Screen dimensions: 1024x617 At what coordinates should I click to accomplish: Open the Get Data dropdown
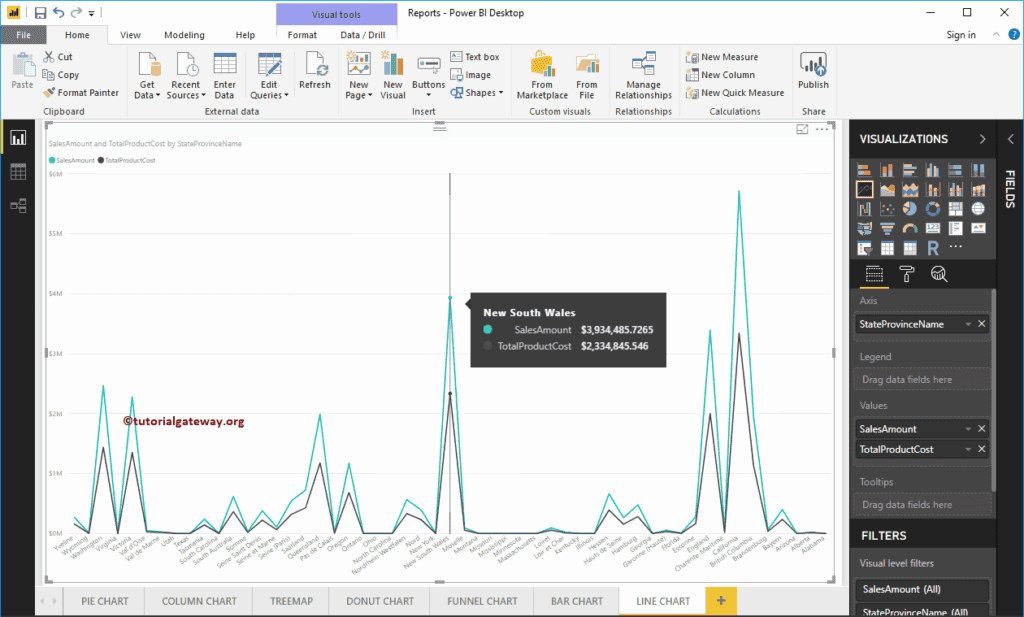pos(147,78)
